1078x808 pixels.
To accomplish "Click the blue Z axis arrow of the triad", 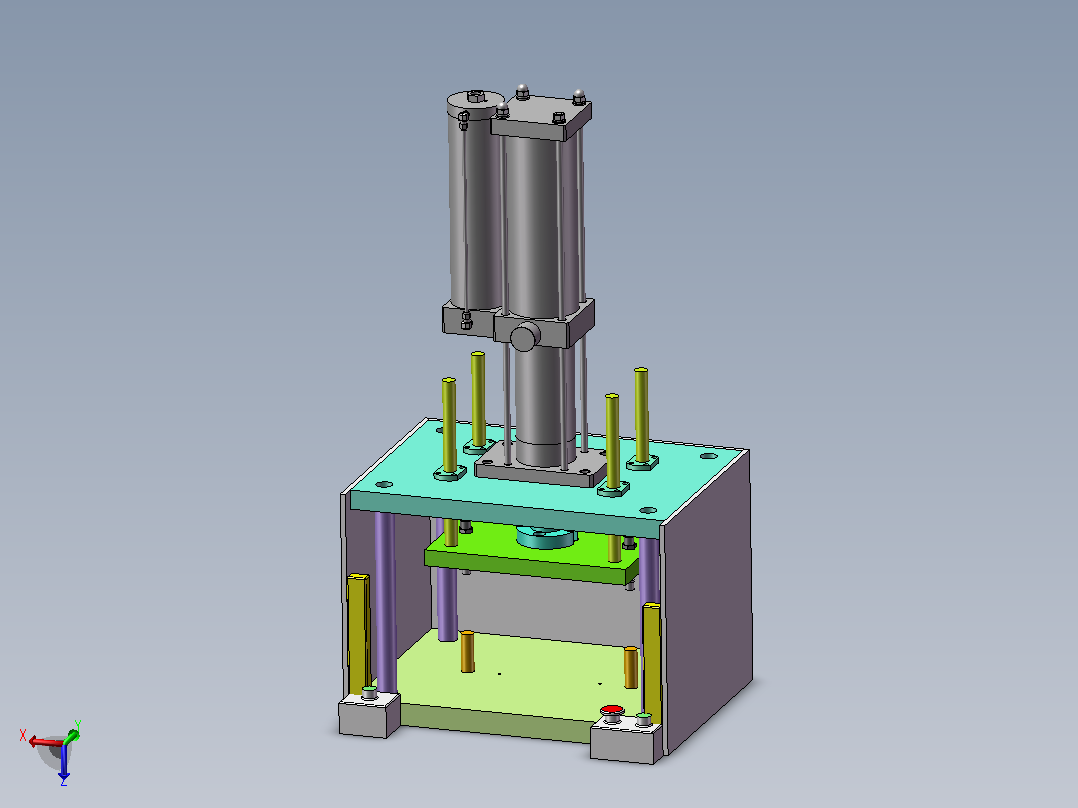I will (64, 762).
